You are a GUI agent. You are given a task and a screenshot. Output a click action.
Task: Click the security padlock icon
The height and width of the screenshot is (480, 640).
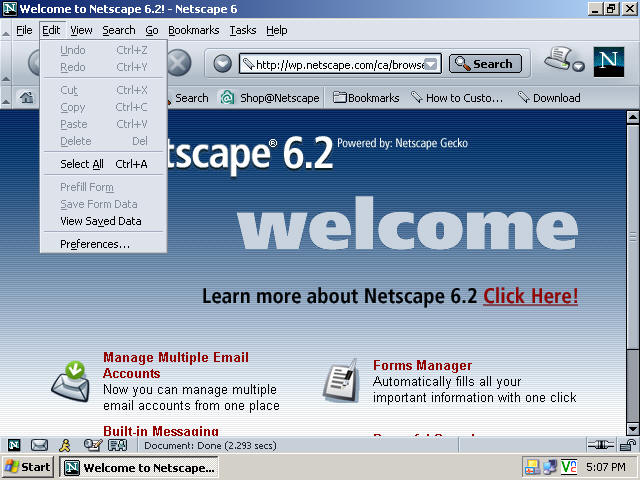[627, 445]
